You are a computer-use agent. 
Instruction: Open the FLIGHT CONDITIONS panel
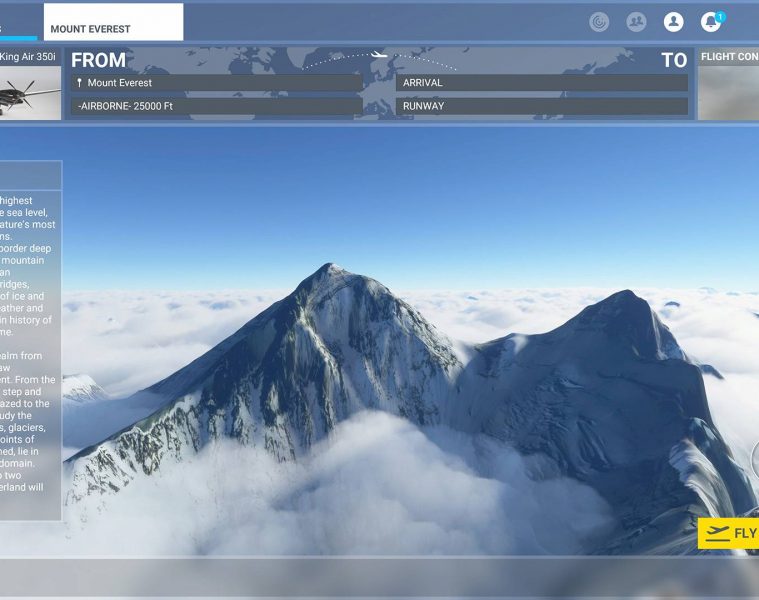click(728, 84)
